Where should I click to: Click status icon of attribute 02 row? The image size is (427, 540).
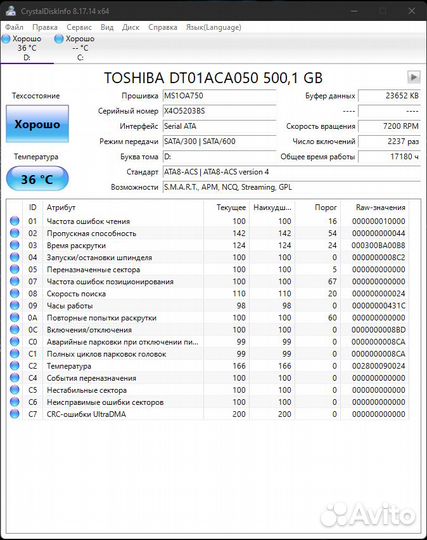(14, 233)
